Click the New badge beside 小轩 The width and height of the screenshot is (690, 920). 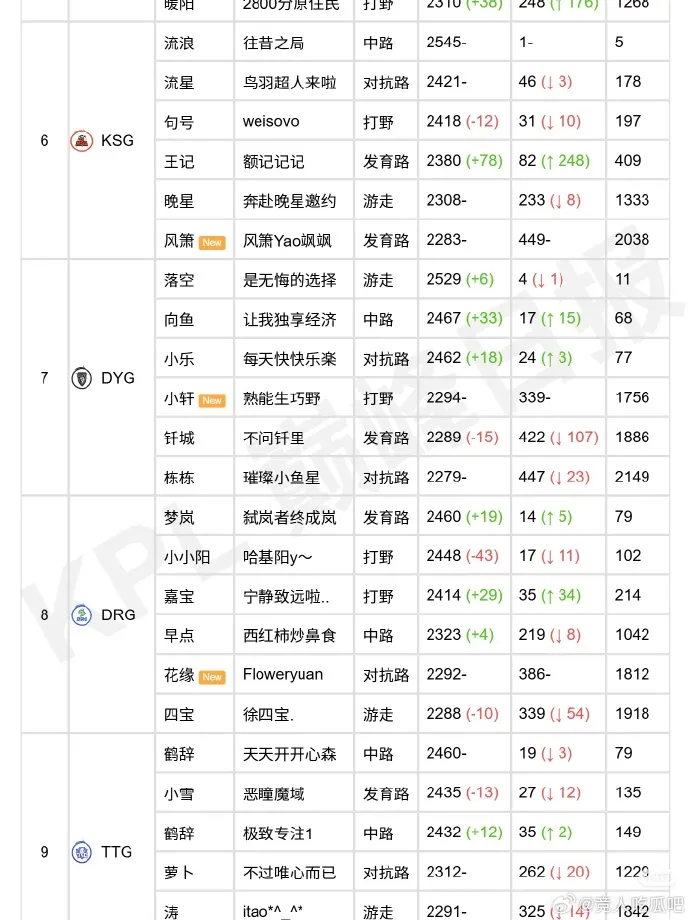(x=212, y=400)
